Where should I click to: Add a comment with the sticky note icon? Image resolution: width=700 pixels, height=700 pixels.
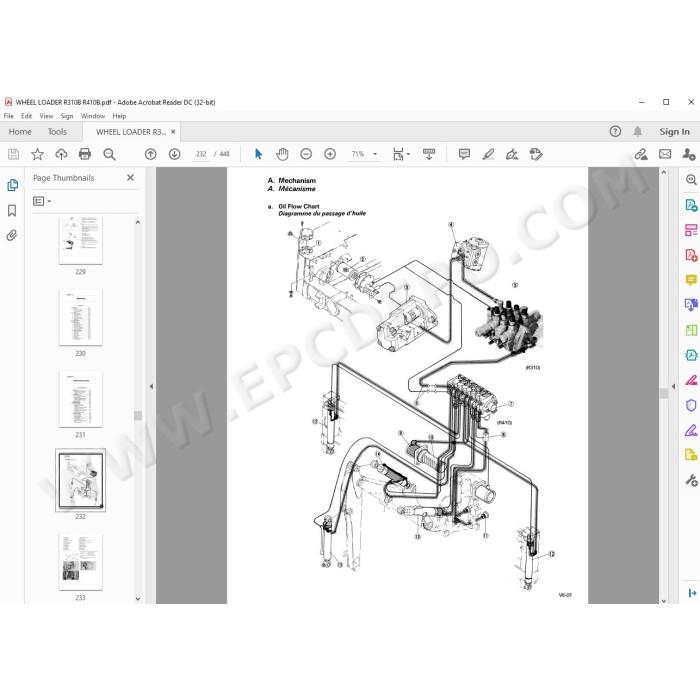[464, 154]
